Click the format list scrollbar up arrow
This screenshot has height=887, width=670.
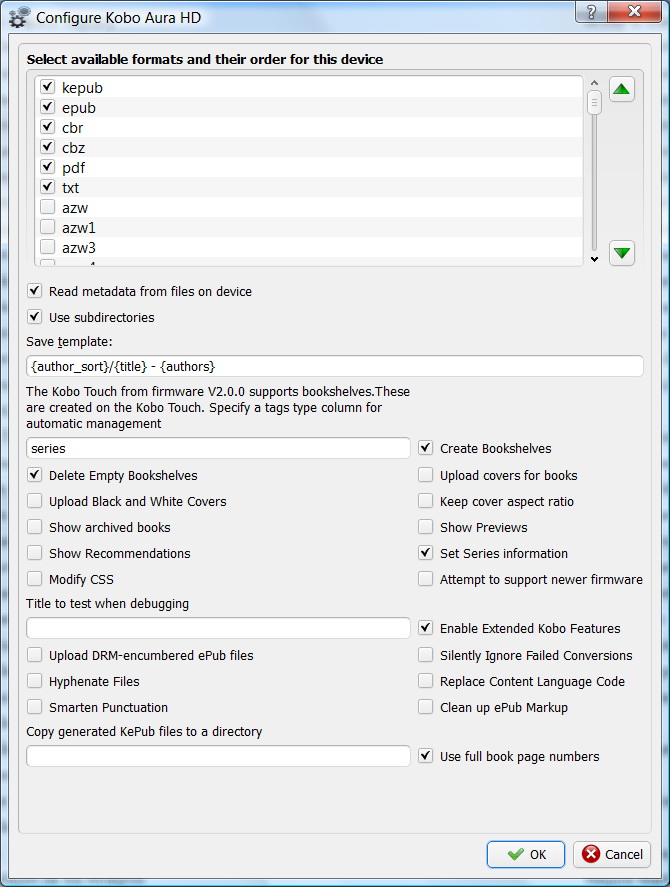click(x=594, y=83)
